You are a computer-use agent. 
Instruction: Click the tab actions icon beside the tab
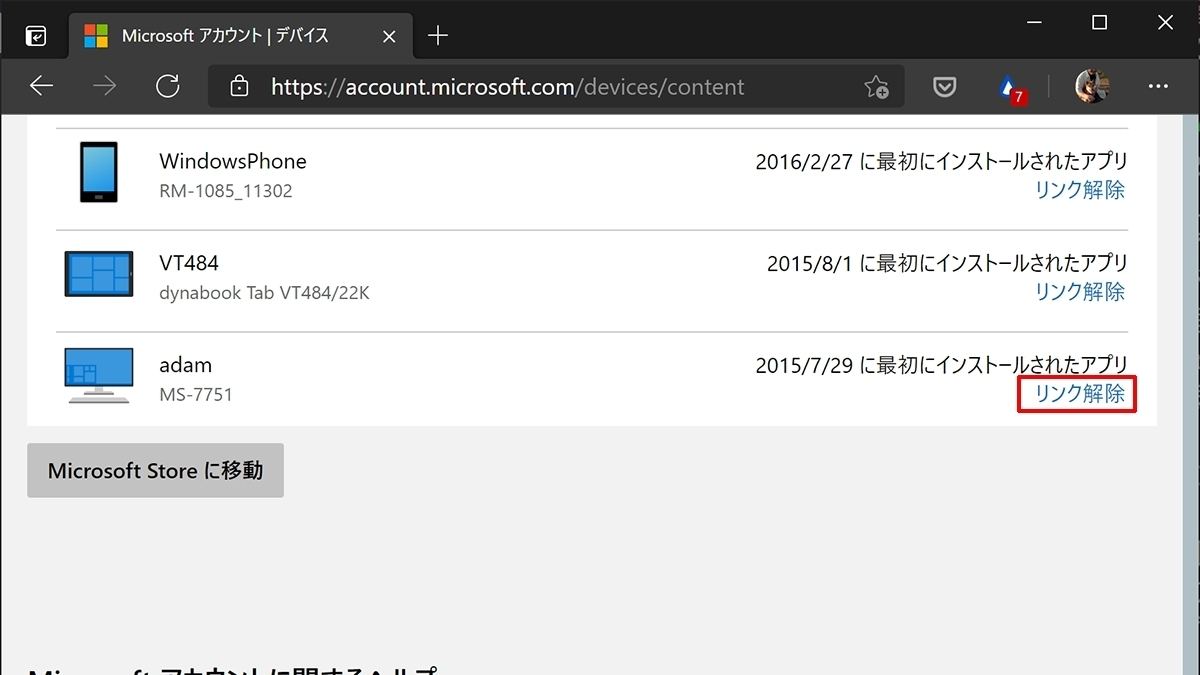pyautogui.click(x=36, y=36)
